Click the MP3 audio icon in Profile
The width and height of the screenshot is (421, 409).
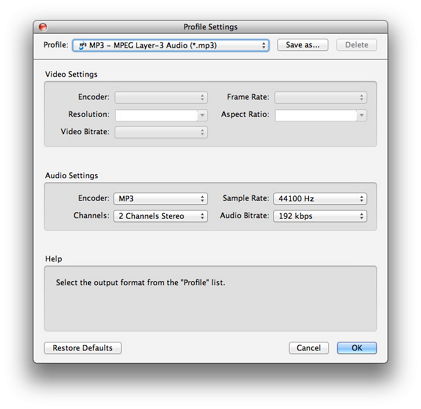(82, 46)
